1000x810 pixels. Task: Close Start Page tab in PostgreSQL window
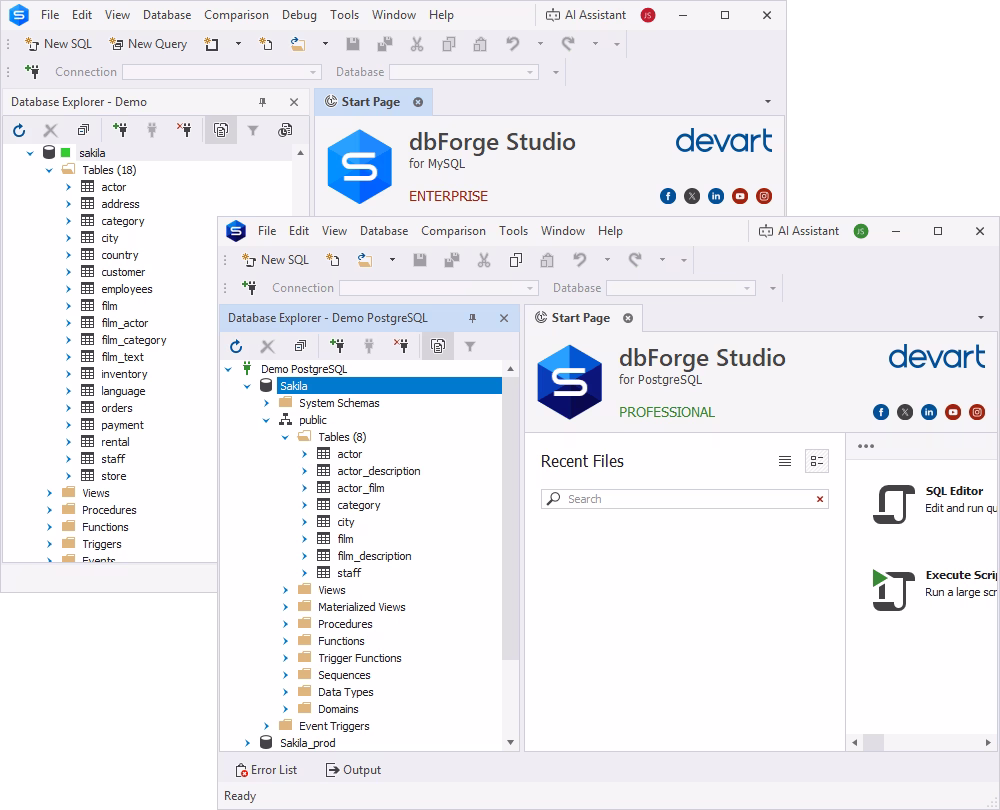tap(628, 318)
